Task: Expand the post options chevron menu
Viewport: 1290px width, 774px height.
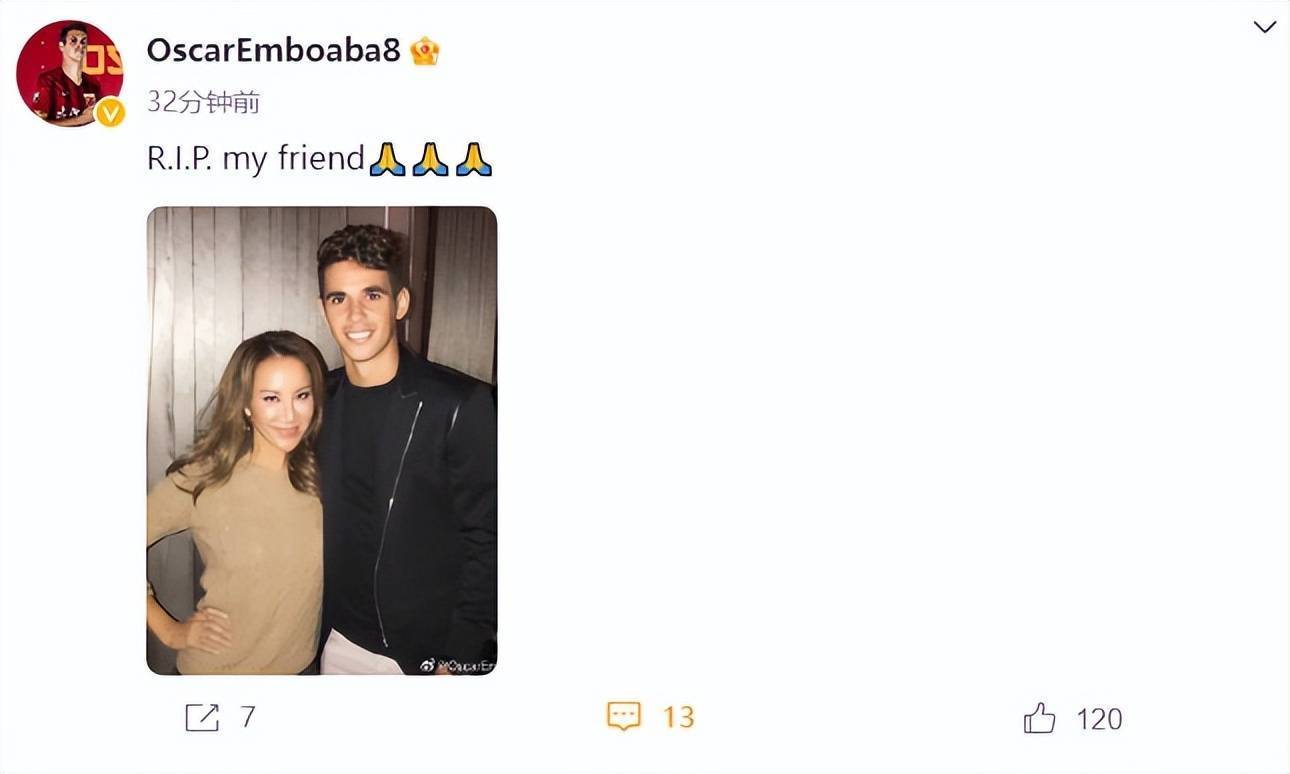Action: coord(1265,27)
